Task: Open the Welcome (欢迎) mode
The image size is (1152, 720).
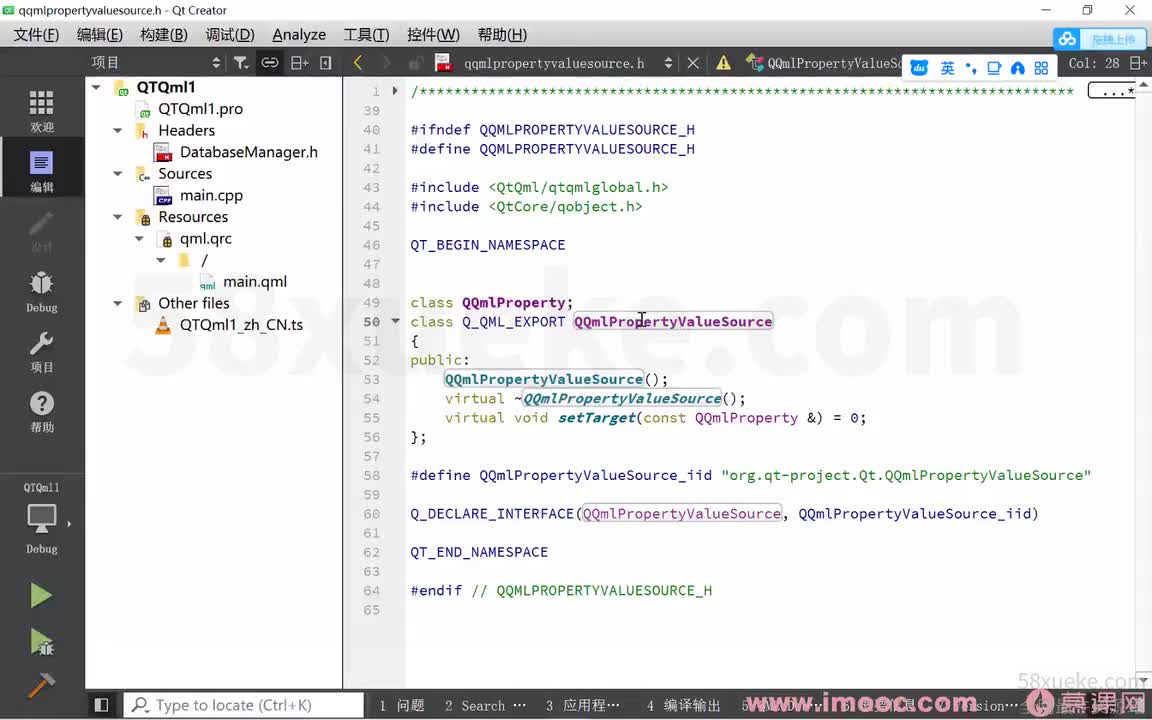Action: click(41, 110)
